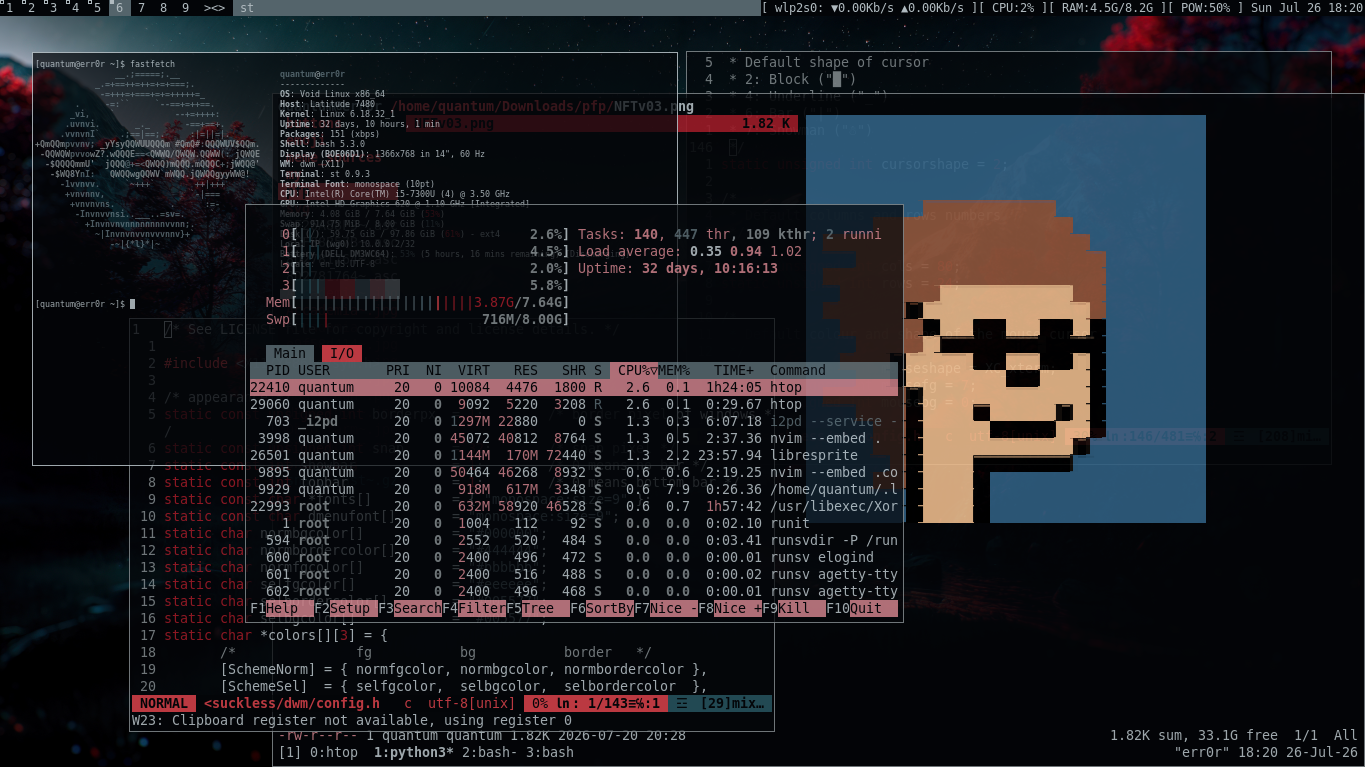Click F10 Quit in htop
Viewport: 1365px width, 767px height.
(862, 608)
